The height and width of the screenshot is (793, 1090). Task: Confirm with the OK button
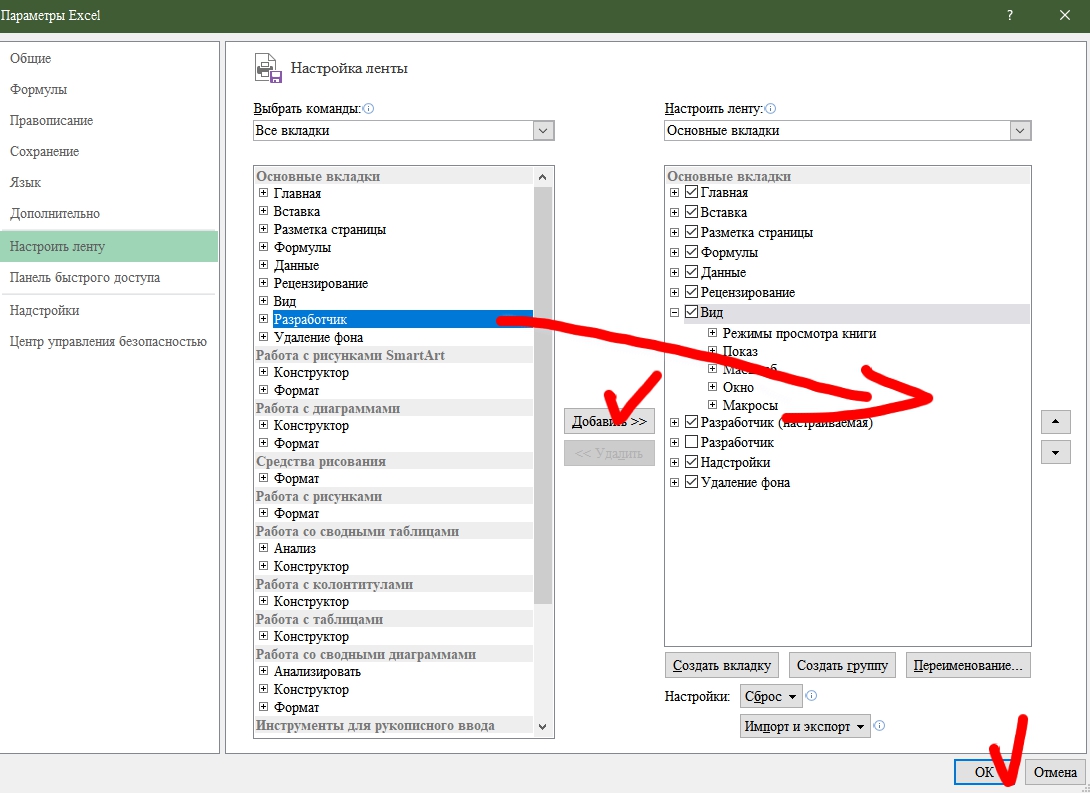click(984, 771)
